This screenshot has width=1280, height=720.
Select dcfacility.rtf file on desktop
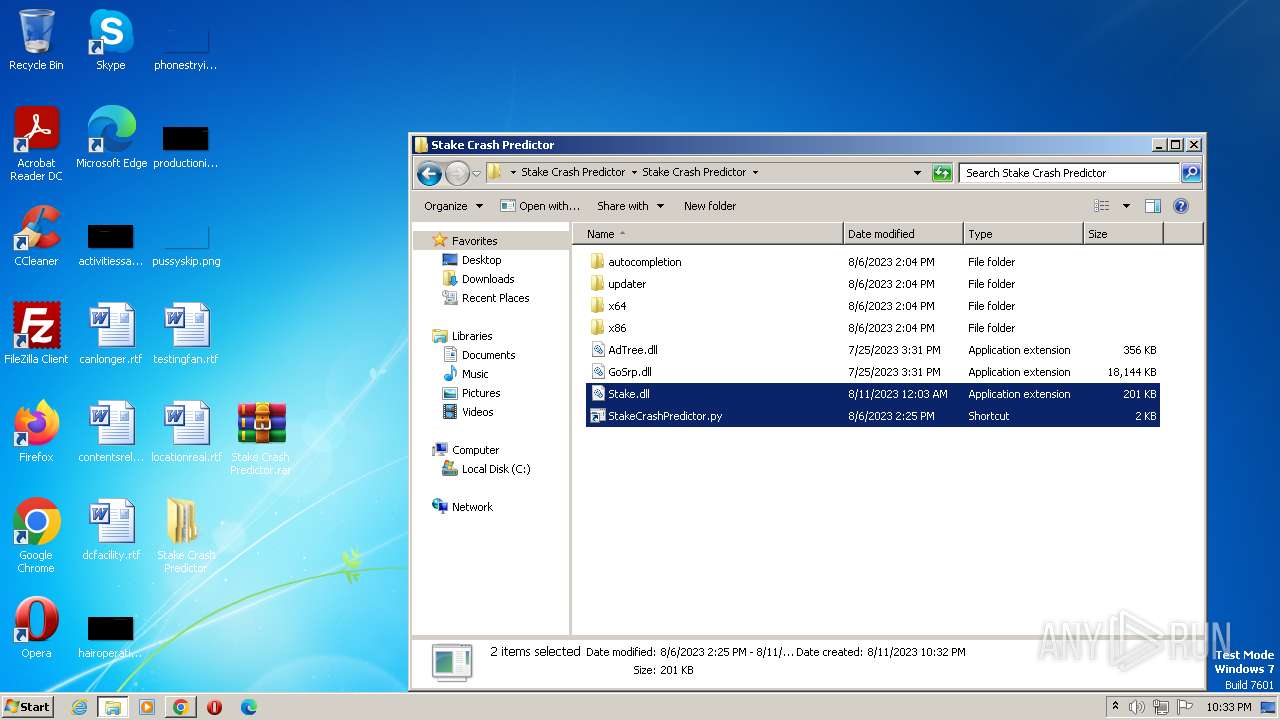coord(111,530)
